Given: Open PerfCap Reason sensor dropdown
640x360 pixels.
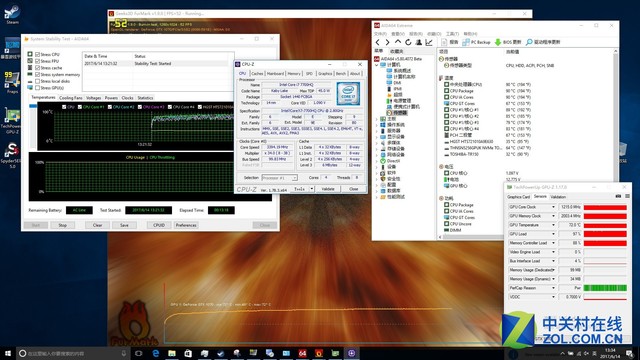Looking at the screenshot, I should tap(553, 288).
